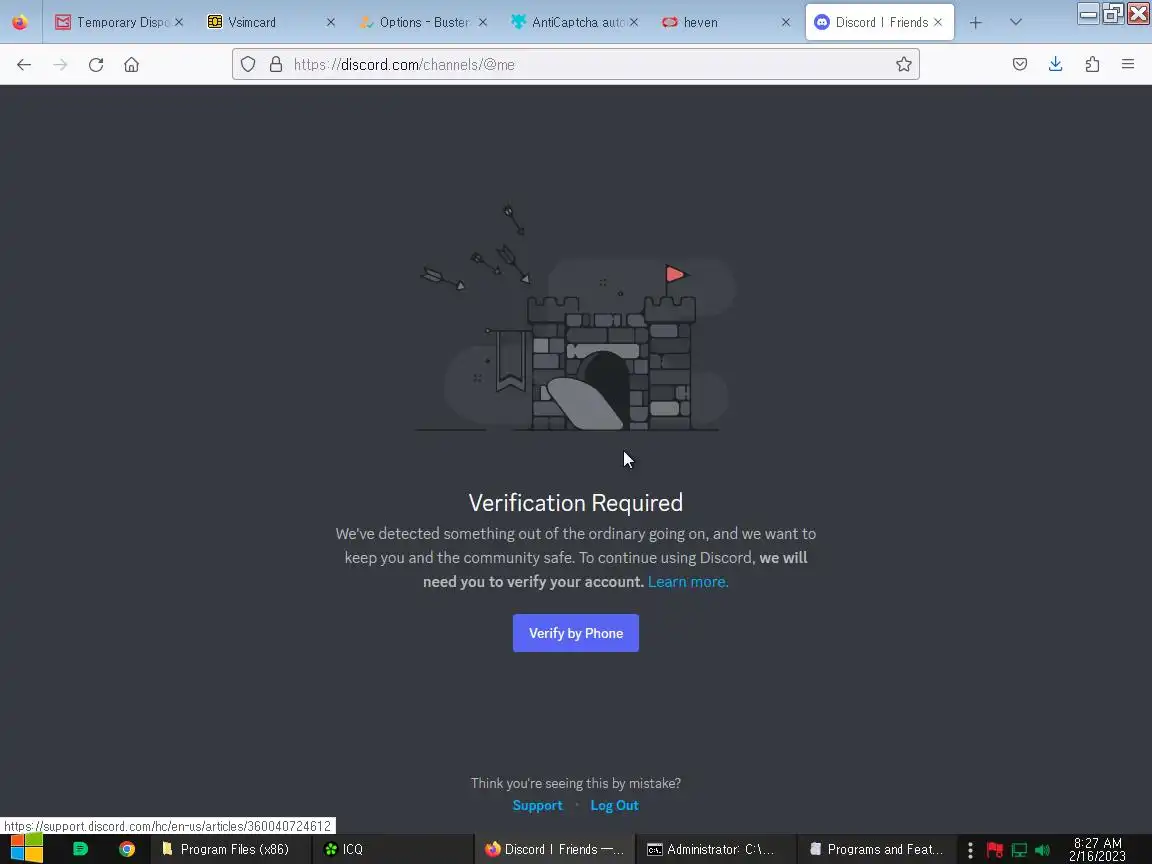Open the extensions puzzle icon
This screenshot has width=1152, height=864.
[1092, 65]
